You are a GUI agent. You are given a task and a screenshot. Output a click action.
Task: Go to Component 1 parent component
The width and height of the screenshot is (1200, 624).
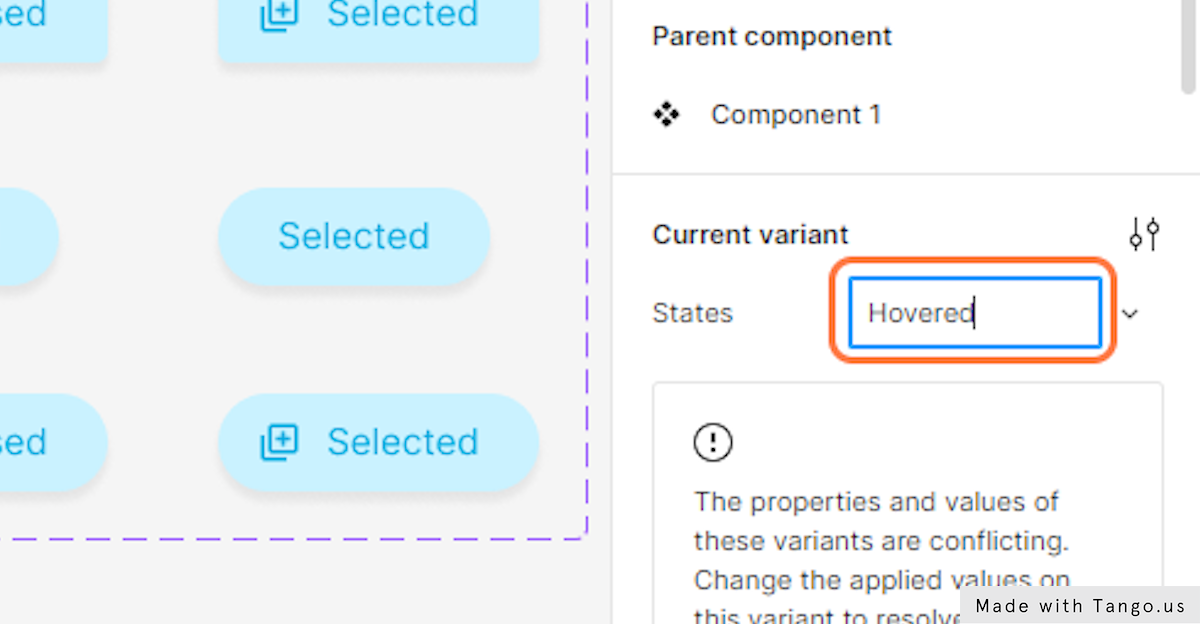(x=796, y=115)
